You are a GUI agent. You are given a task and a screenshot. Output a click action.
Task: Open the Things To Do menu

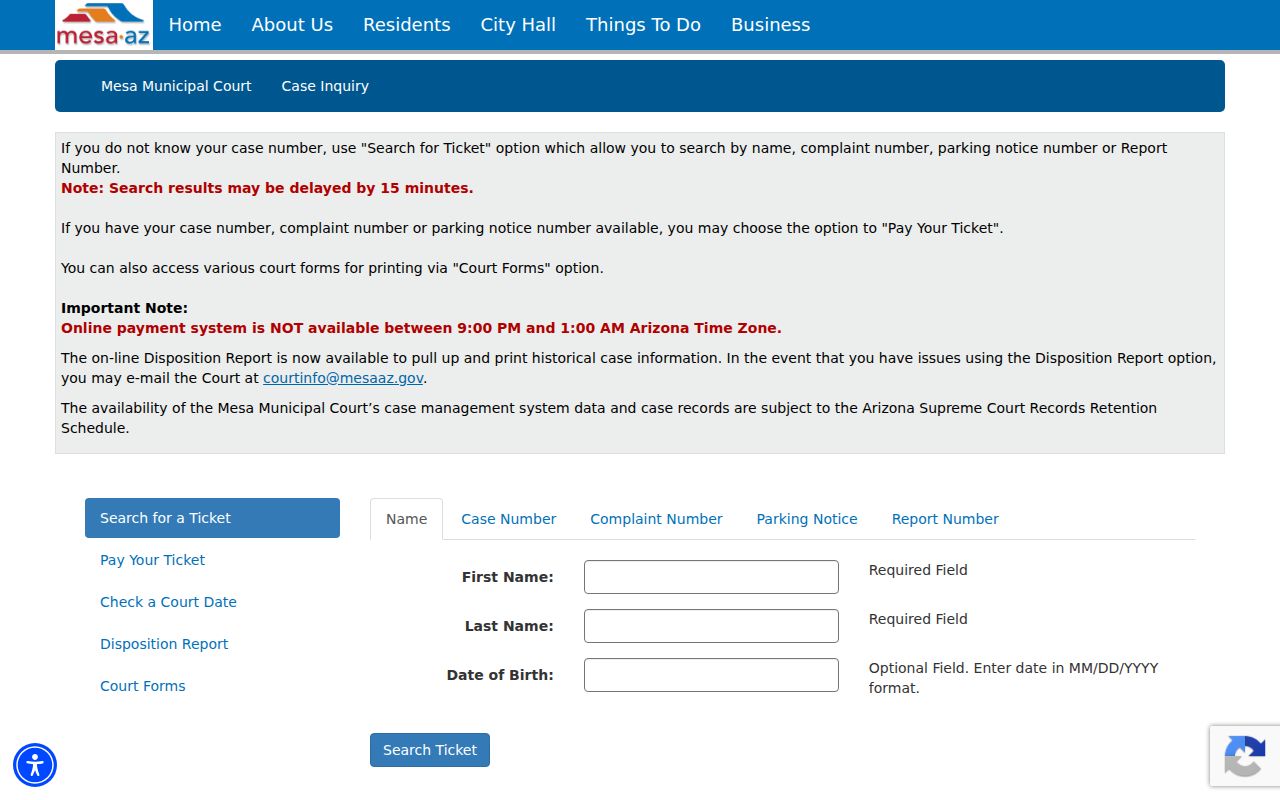coord(643,25)
